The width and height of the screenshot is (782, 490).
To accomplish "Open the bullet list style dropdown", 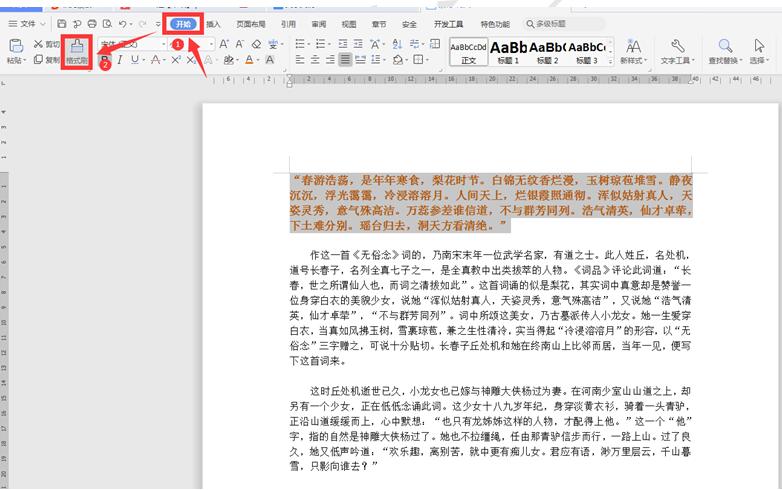I will pos(309,44).
